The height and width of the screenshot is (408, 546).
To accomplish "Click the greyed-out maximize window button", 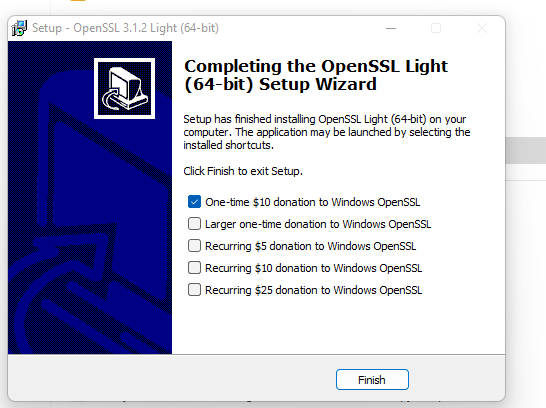I will tap(436, 28).
